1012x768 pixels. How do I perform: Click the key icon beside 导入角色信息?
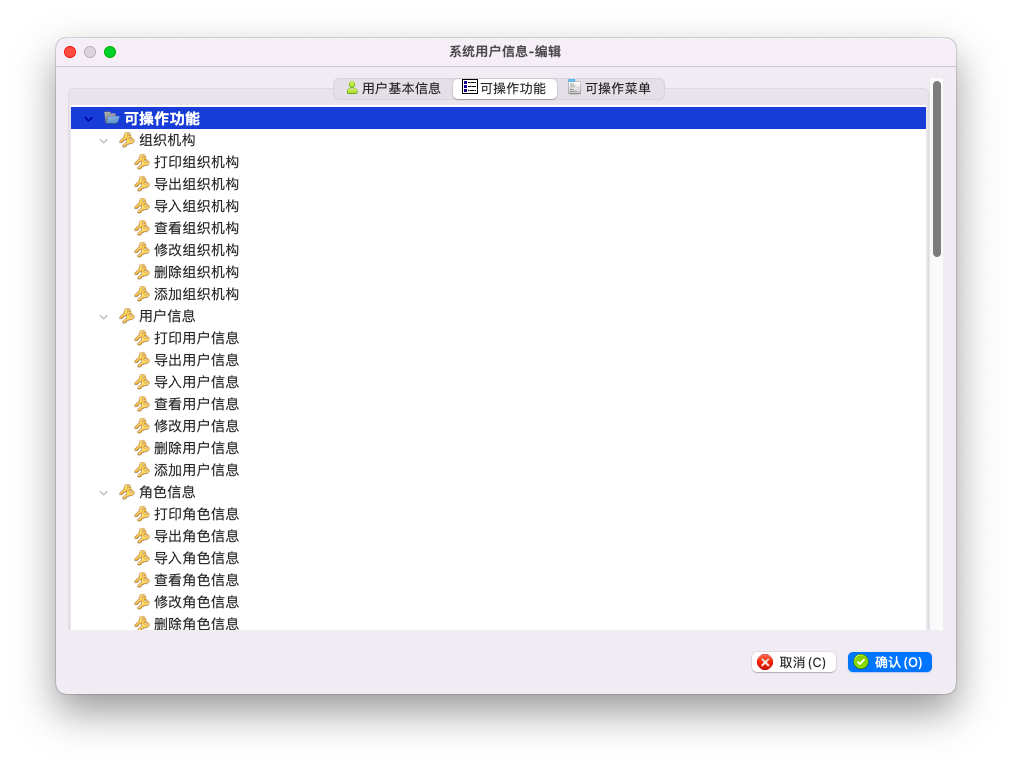pyautogui.click(x=142, y=558)
